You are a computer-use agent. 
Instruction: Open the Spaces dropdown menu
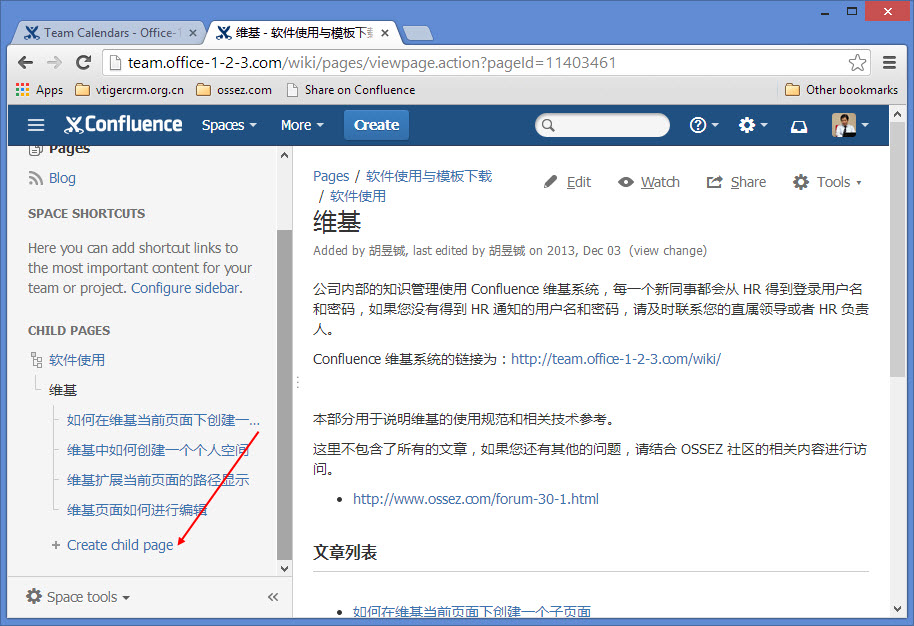point(229,125)
